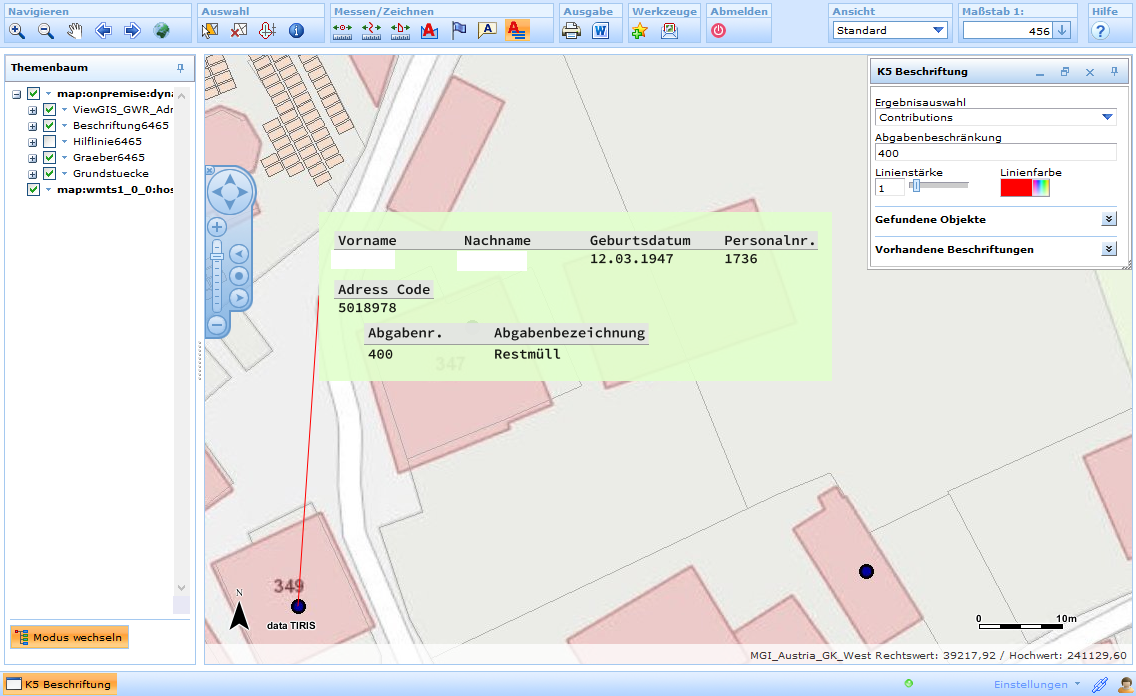Screen dimensions: 1136x696
Task: Click the red Linienfarbe color swatch
Action: [1015, 188]
